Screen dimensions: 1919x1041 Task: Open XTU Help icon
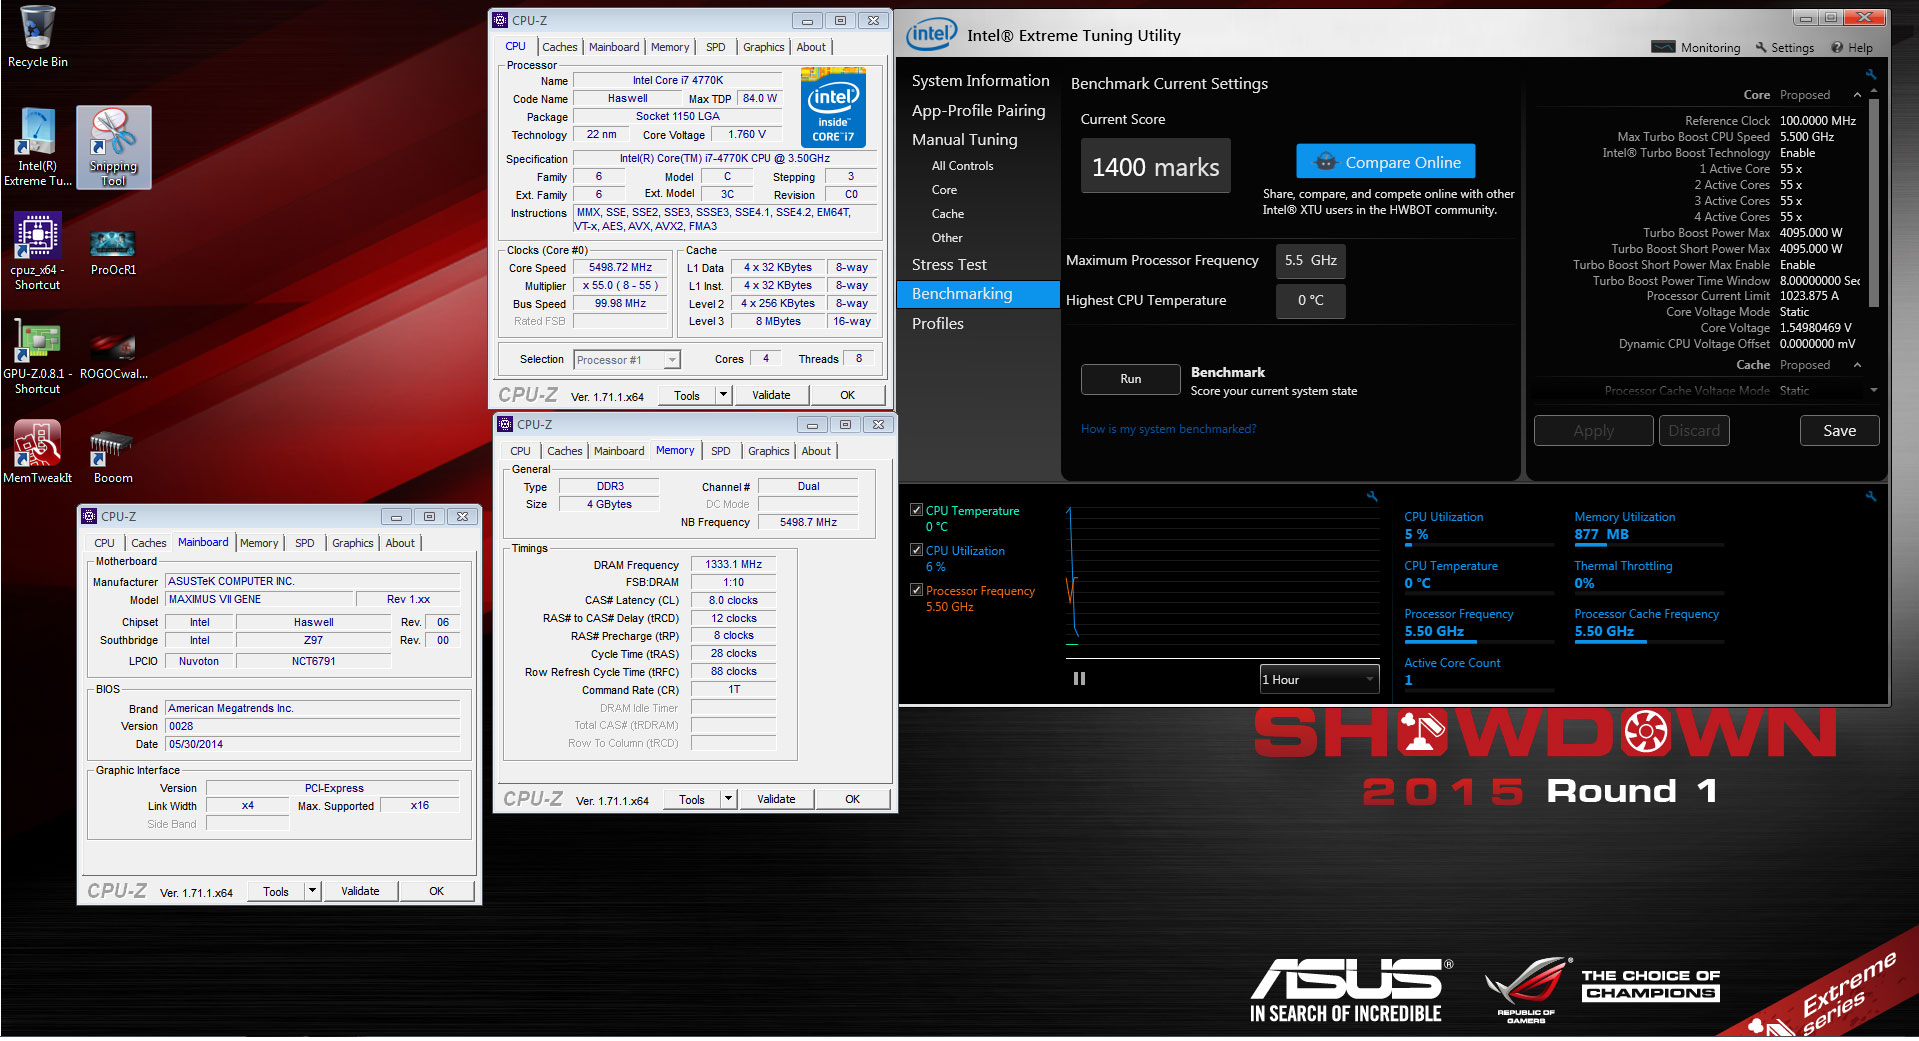point(1837,47)
